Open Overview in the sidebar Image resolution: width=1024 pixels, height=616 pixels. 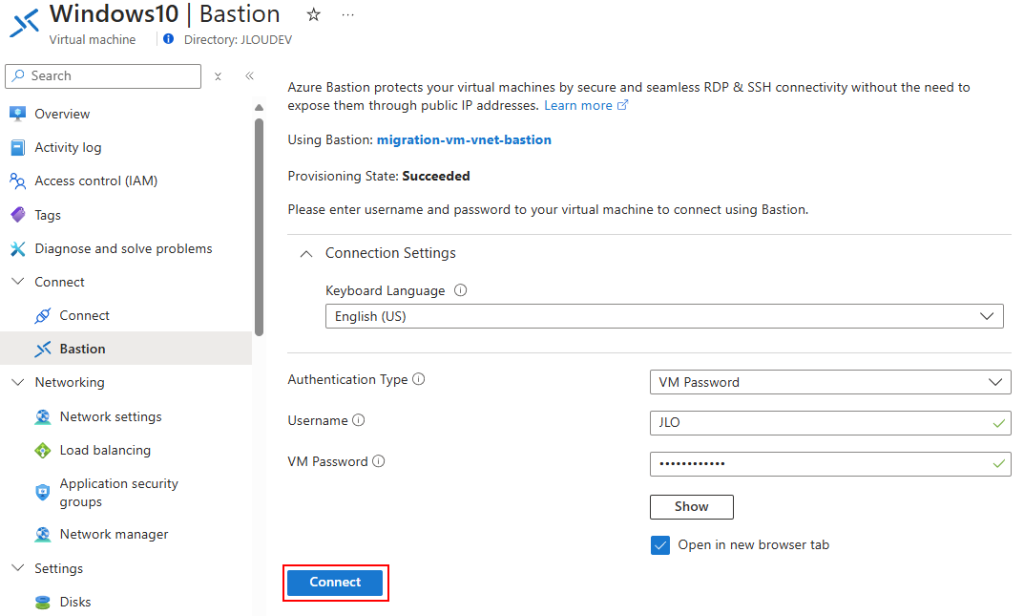pyautogui.click(x=62, y=114)
